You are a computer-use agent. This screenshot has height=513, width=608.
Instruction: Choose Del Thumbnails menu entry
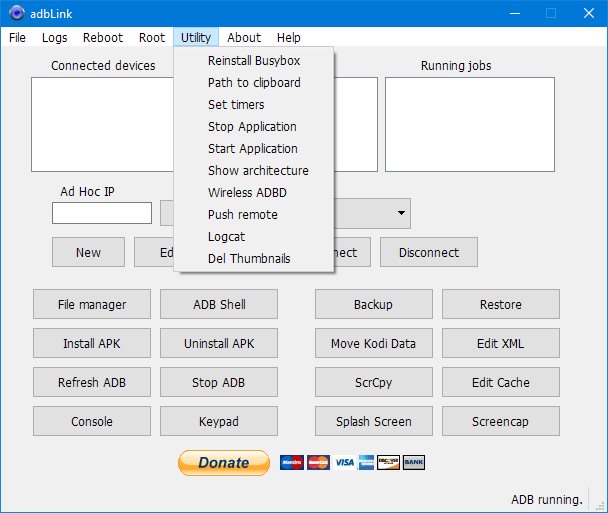tap(254, 259)
